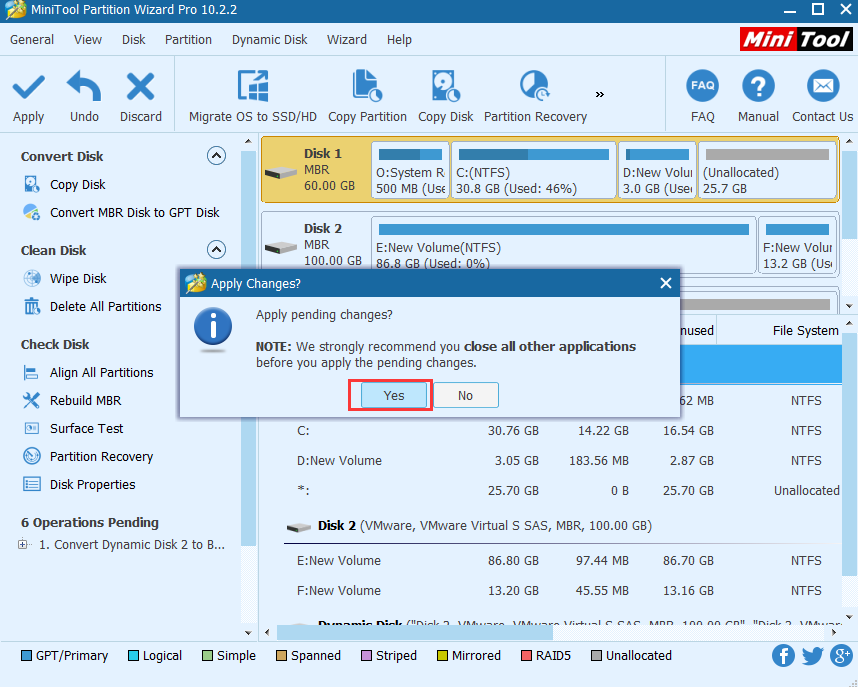The image size is (858, 687).
Task: Select the Disk 1 drive icon in disk map
Action: point(281,173)
